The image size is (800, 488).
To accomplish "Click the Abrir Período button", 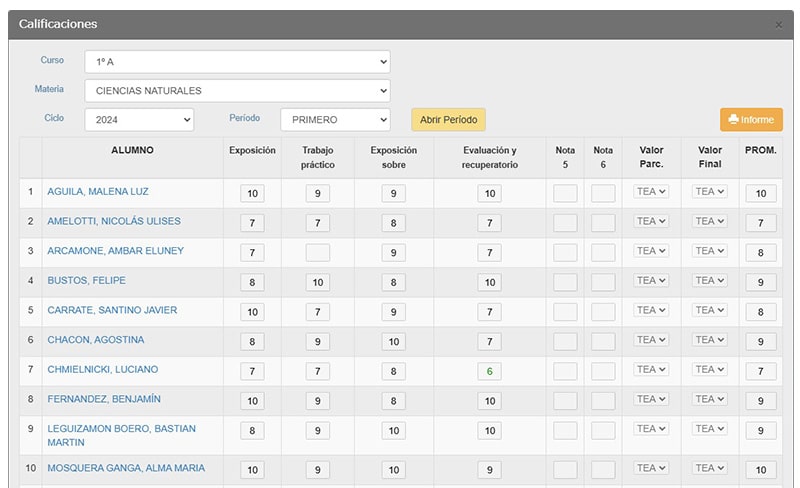I will (448, 120).
